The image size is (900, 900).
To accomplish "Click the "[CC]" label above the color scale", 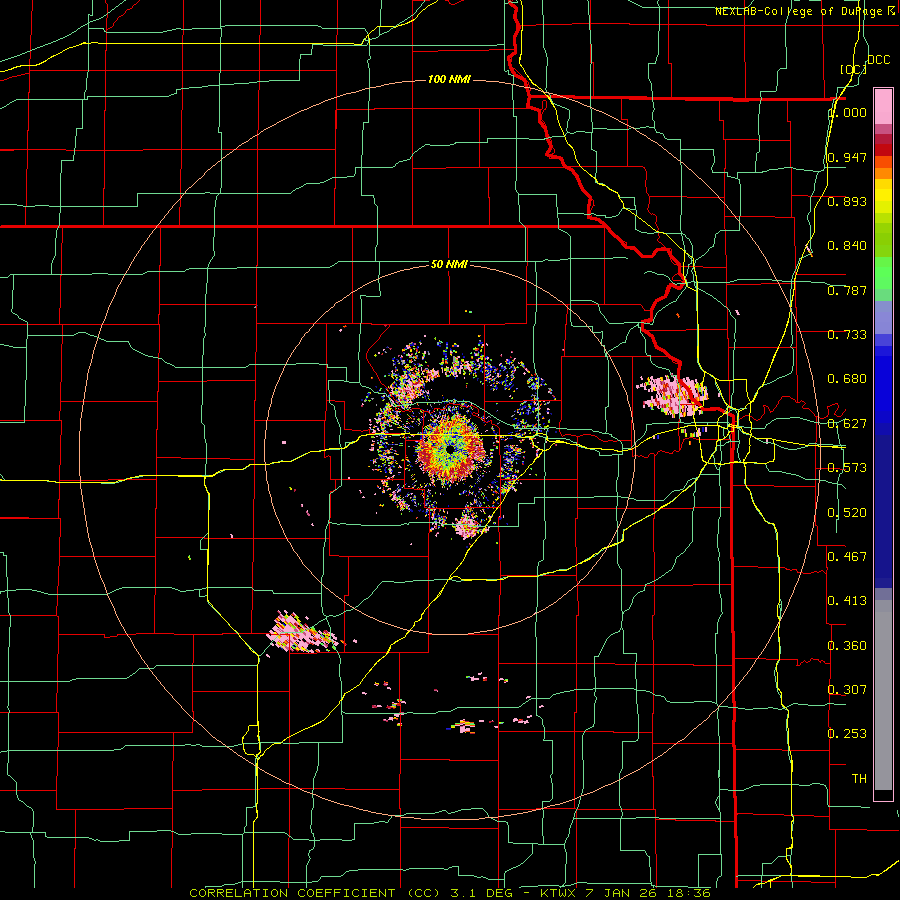I will [x=853, y=69].
